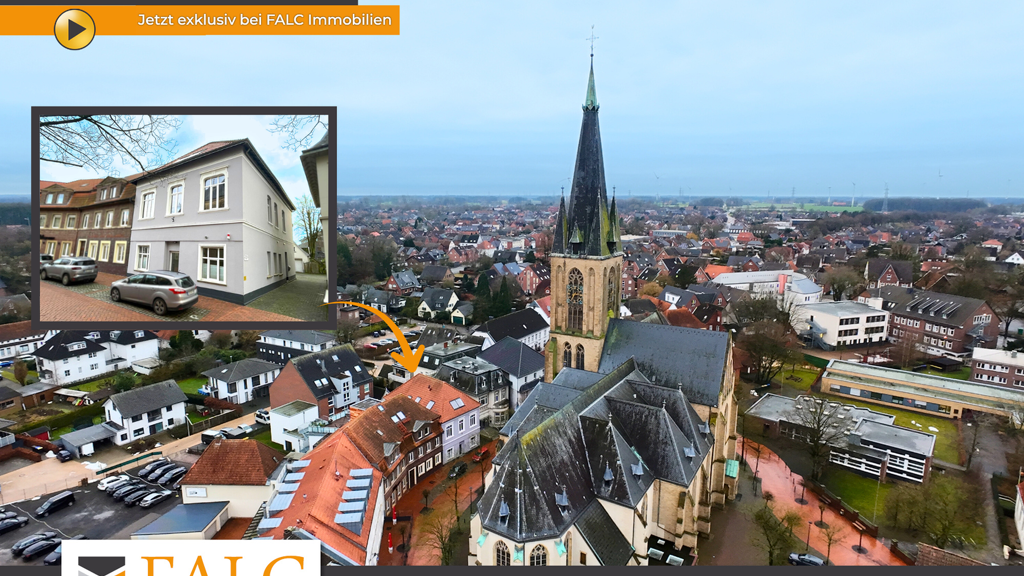
Task: Click the long flat green-roofed building
Action: click(915, 388)
